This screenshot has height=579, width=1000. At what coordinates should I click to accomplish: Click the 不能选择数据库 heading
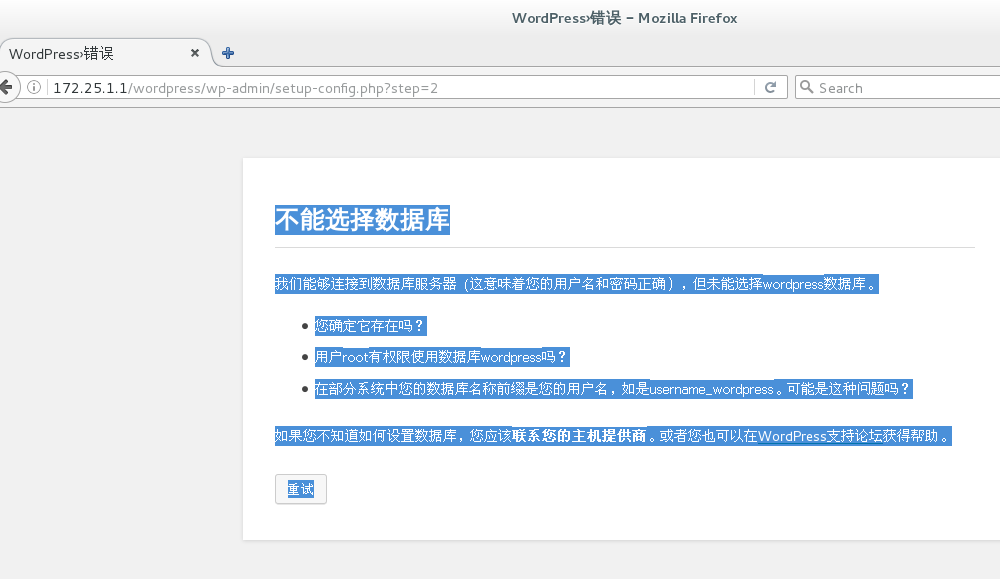coord(362,220)
